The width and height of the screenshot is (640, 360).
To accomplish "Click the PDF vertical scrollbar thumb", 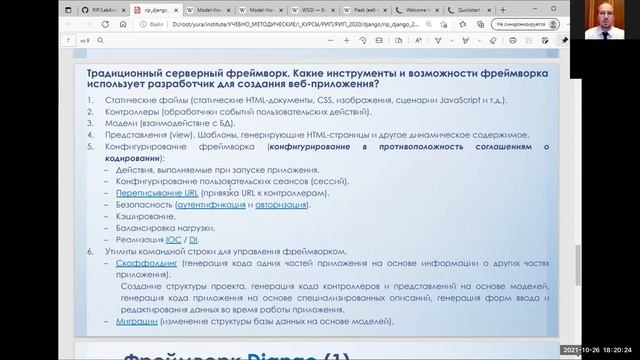I will tap(578, 265).
